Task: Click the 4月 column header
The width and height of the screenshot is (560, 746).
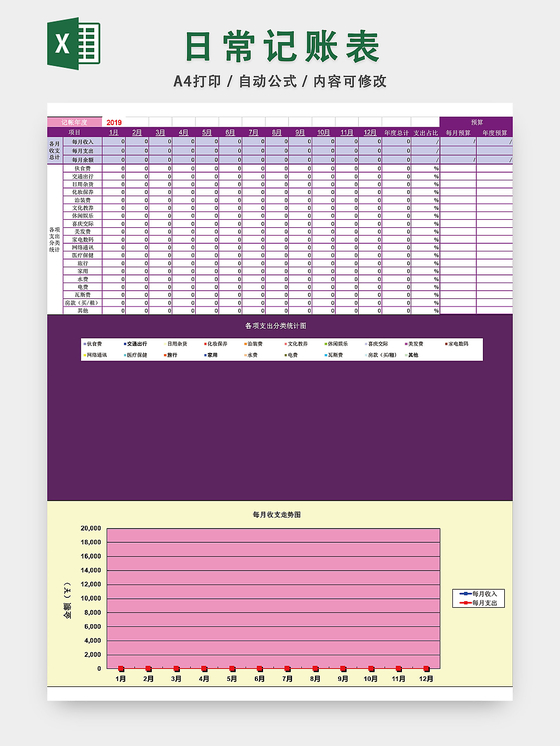Action: [184, 132]
